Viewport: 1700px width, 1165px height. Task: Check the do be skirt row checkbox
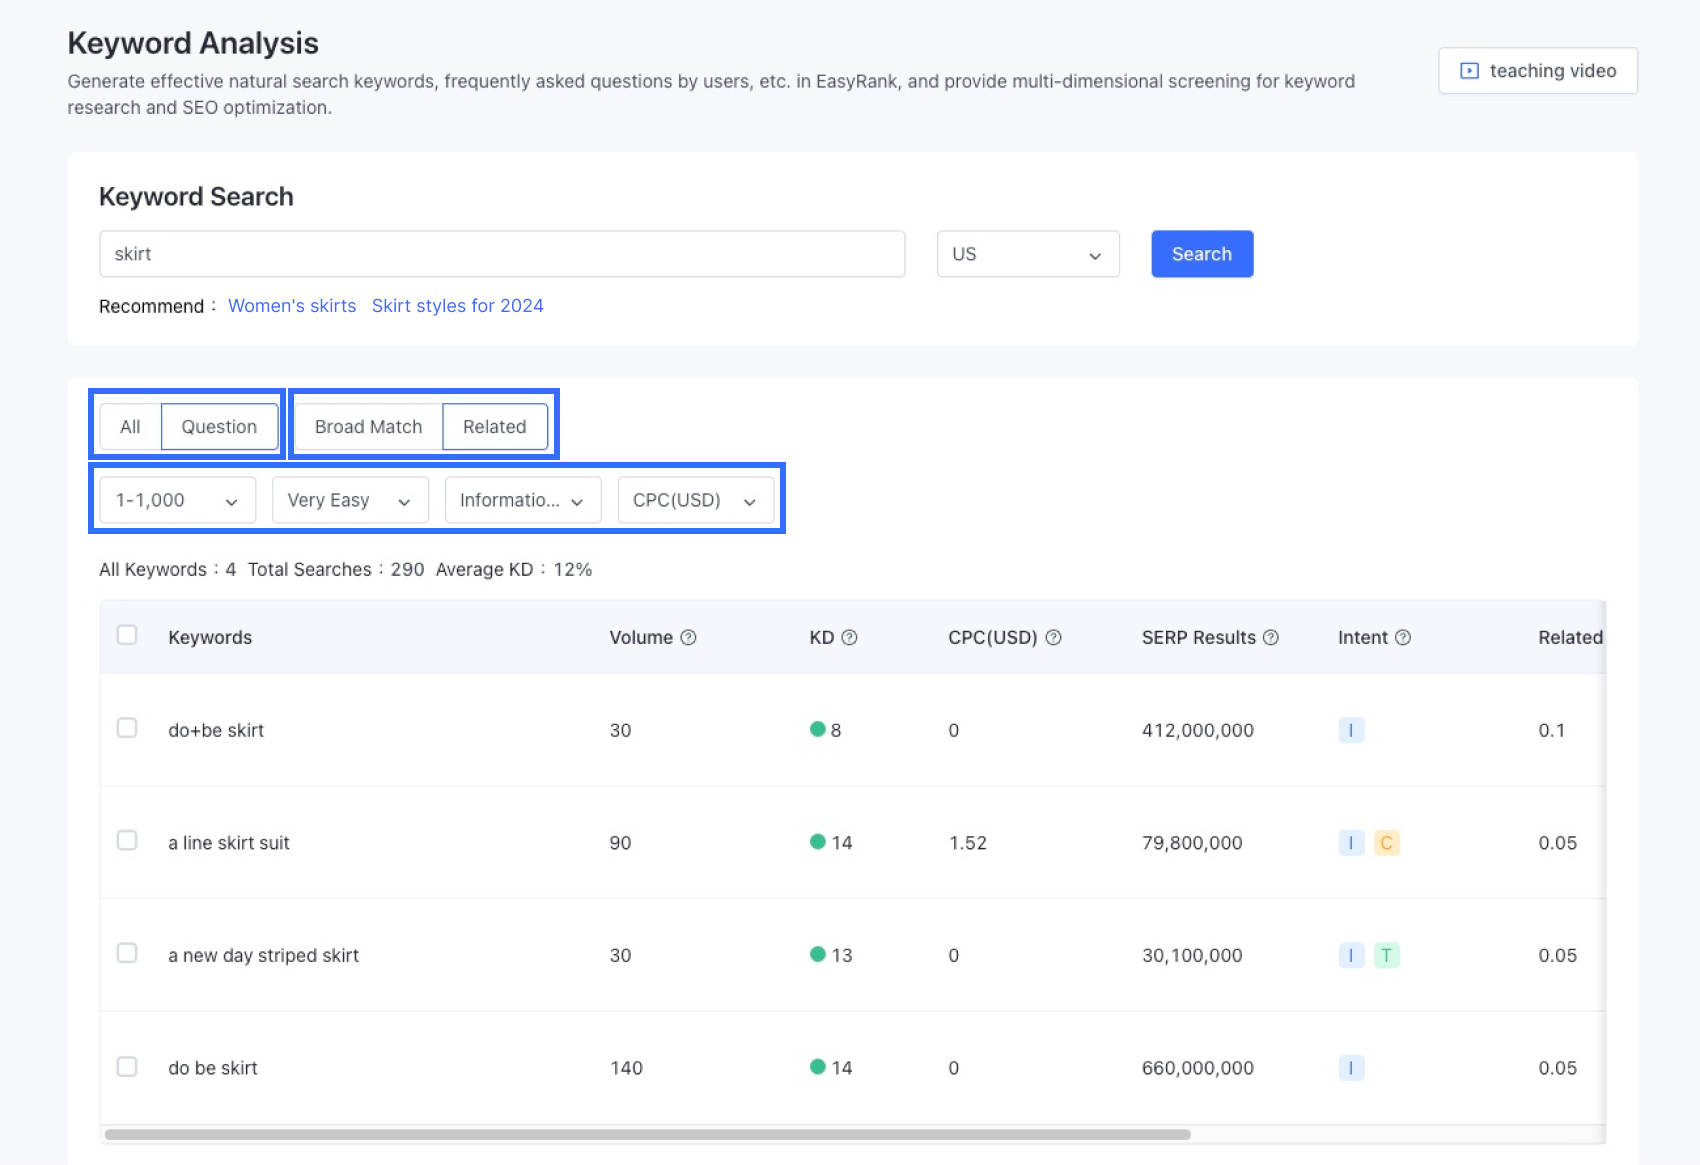coord(127,1067)
